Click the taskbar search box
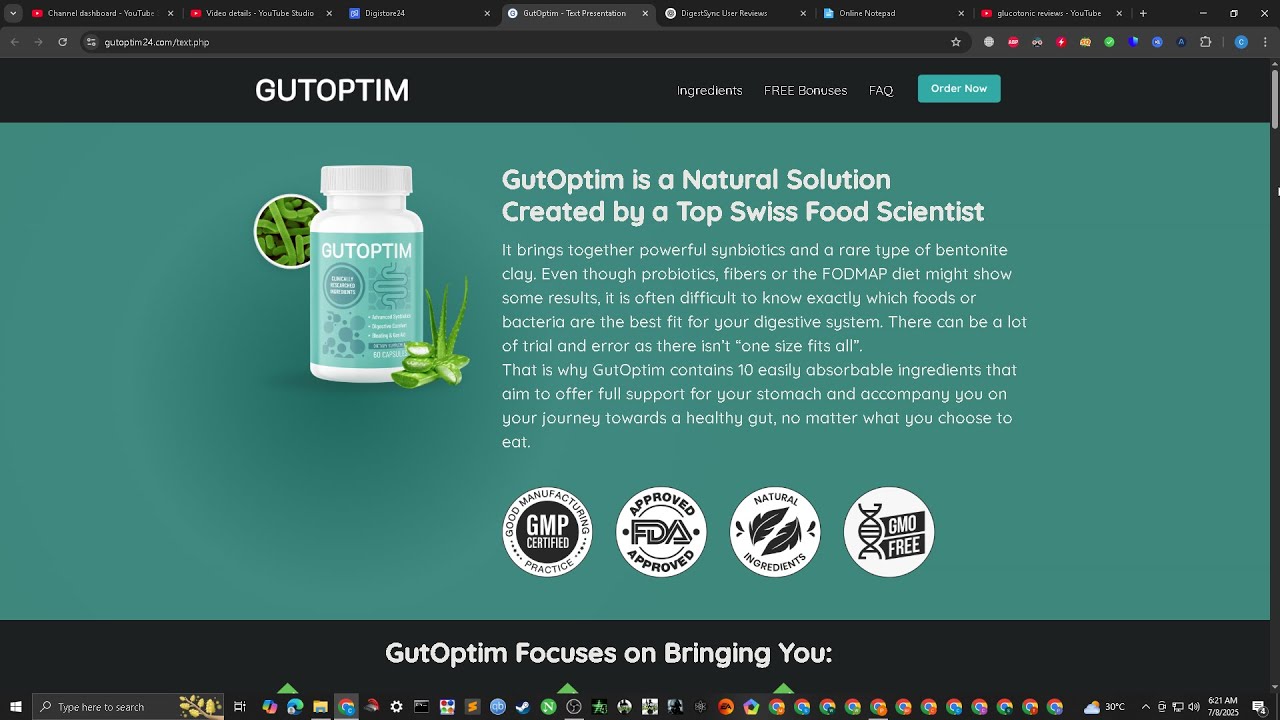The width and height of the screenshot is (1280, 720). point(129,707)
